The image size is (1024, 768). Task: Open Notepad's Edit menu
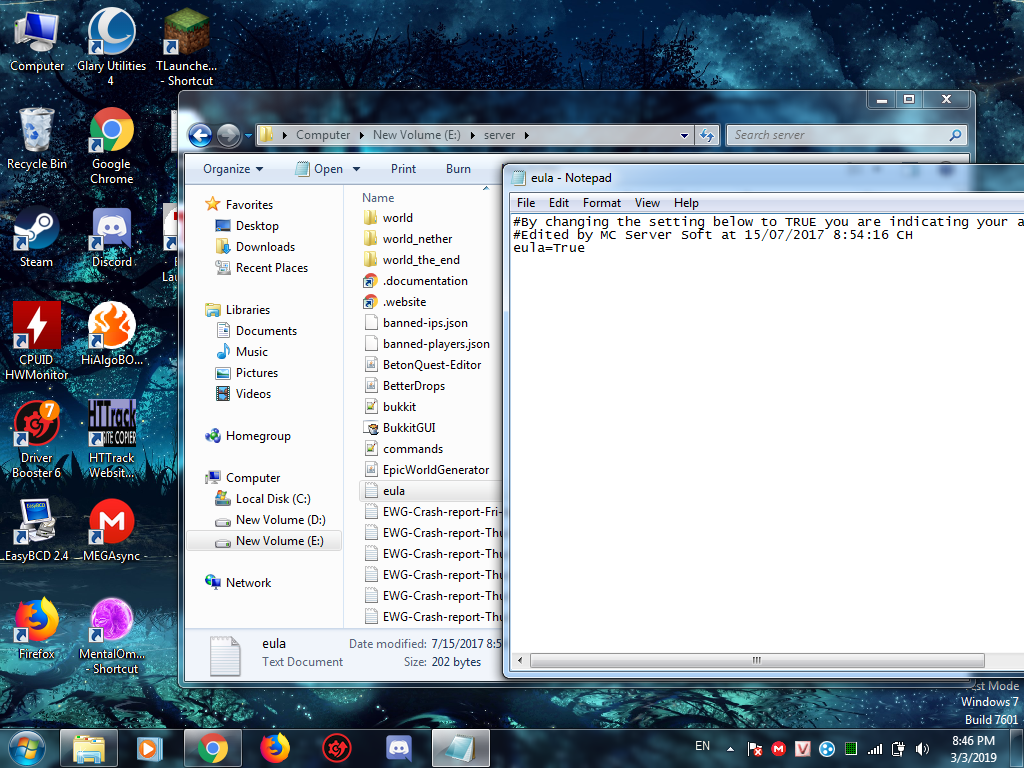click(x=559, y=203)
